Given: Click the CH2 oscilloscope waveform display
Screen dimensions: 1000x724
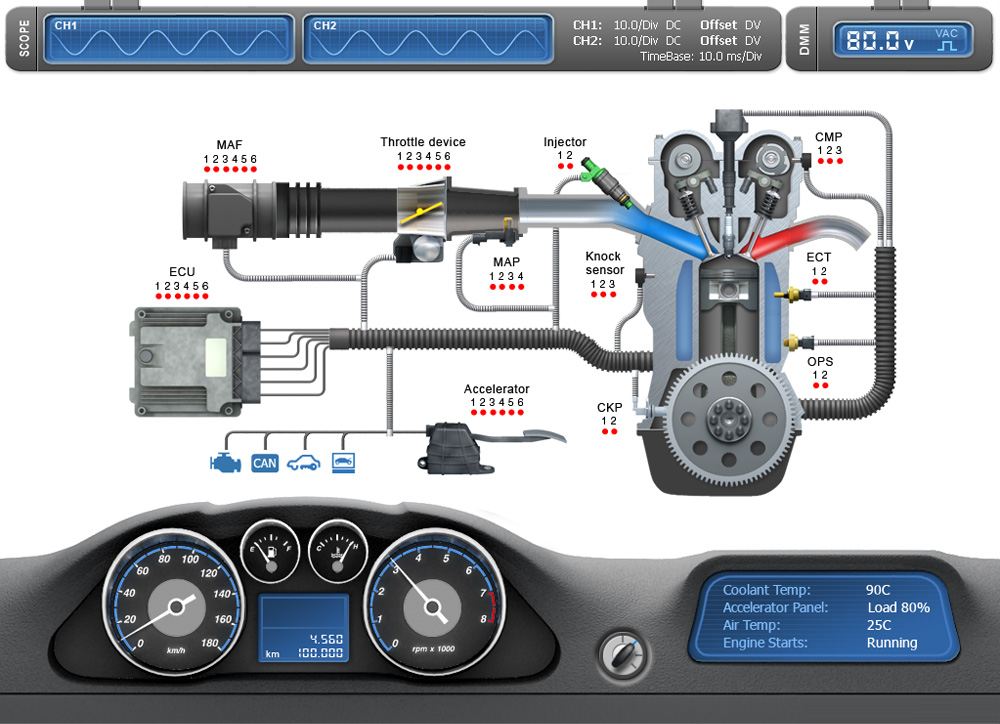Looking at the screenshot, I should [x=428, y=41].
